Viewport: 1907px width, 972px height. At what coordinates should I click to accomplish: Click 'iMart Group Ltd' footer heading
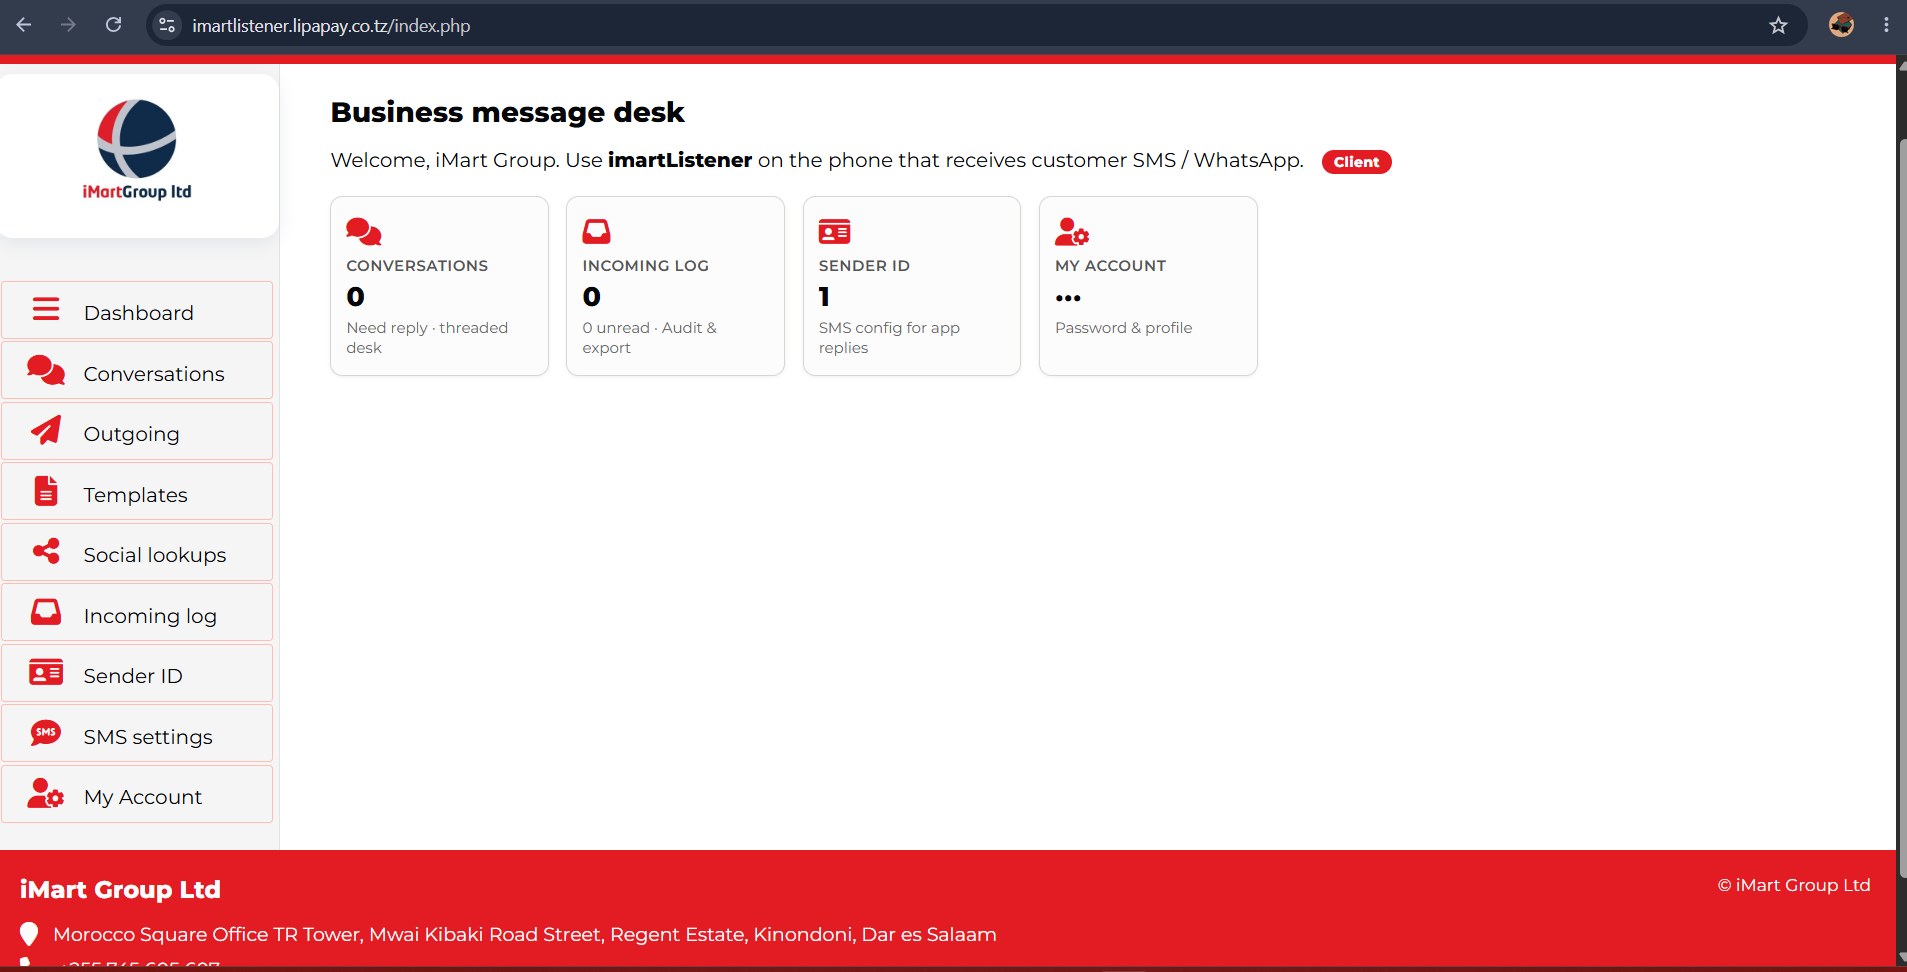120,889
